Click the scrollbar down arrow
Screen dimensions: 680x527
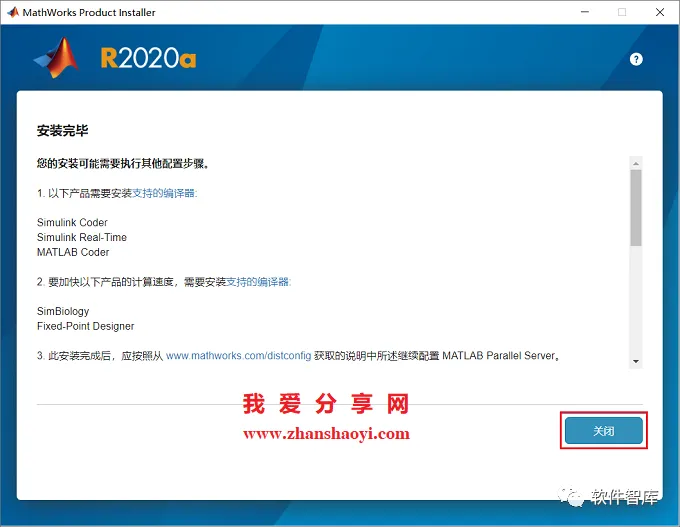click(636, 361)
